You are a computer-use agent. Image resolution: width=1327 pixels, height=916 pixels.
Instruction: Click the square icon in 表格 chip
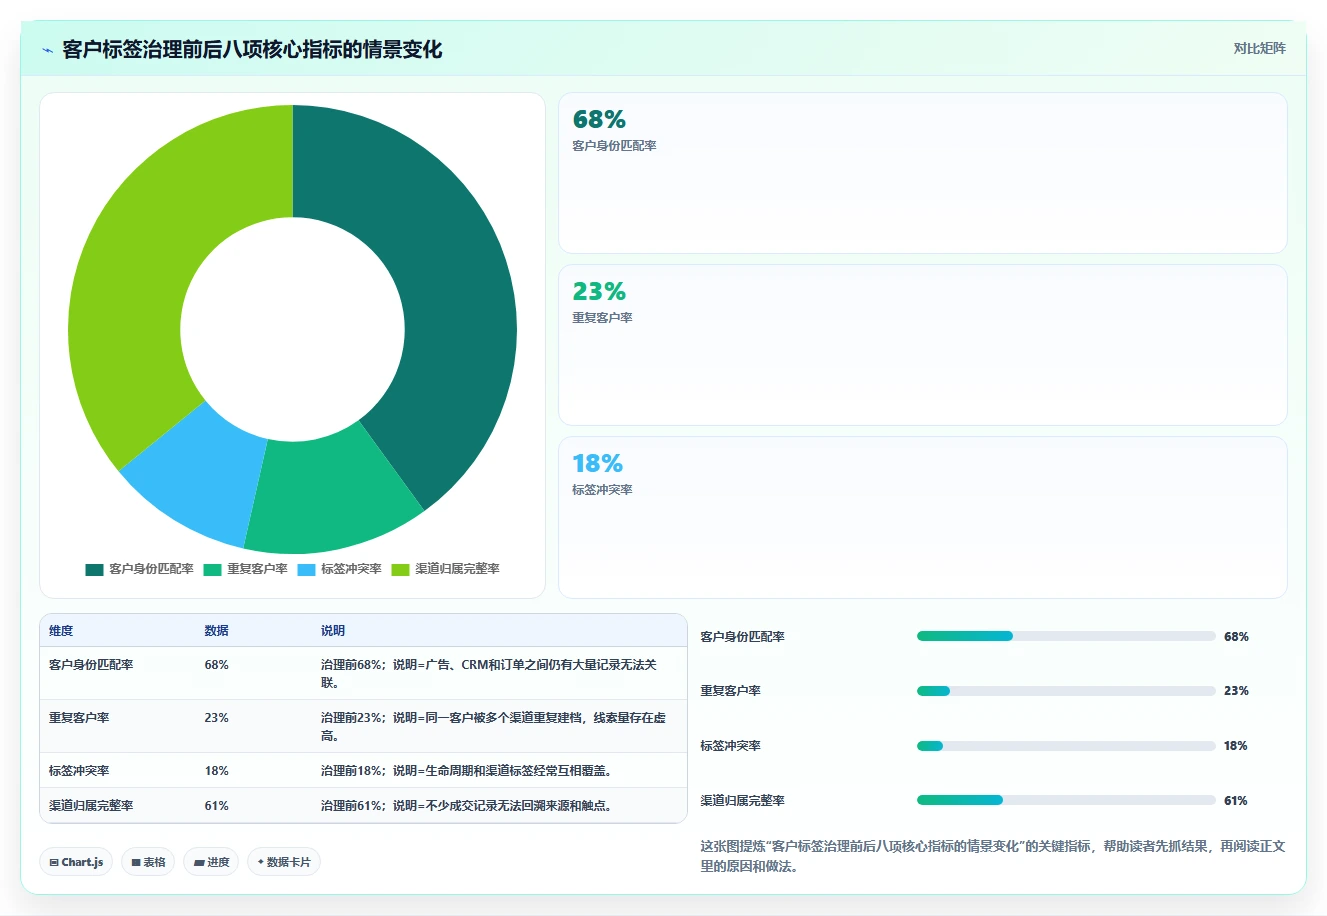[136, 862]
